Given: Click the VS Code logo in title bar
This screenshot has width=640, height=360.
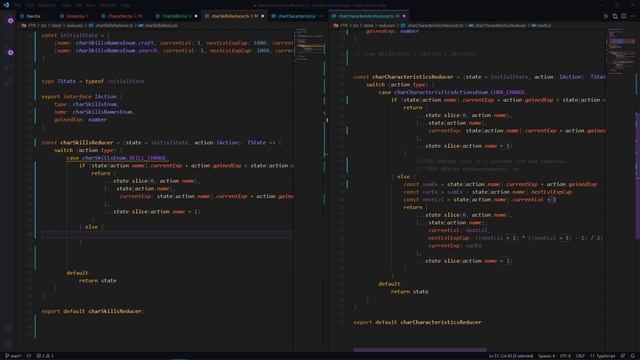Looking at the screenshot, I should [6, 5].
